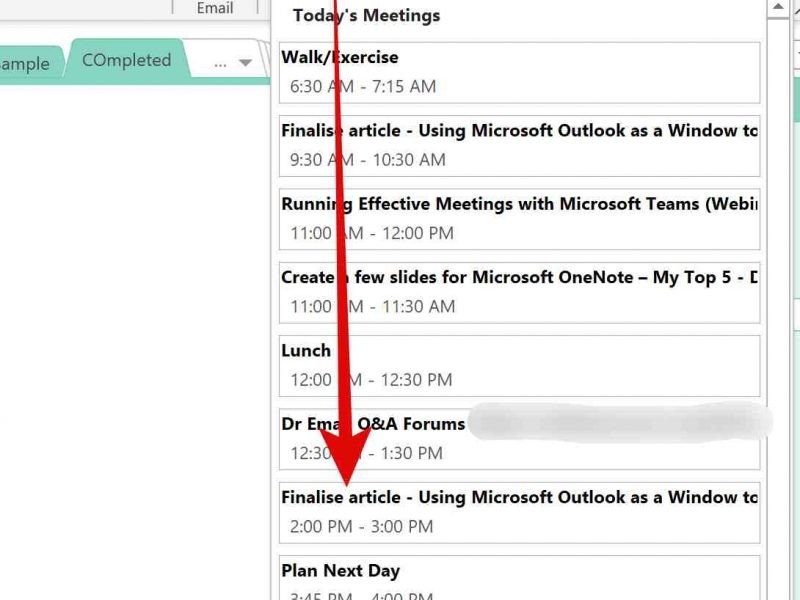This screenshot has height=600, width=800.
Task: Select the Dr Email Q&A Forums meeting
Action: (x=519, y=439)
